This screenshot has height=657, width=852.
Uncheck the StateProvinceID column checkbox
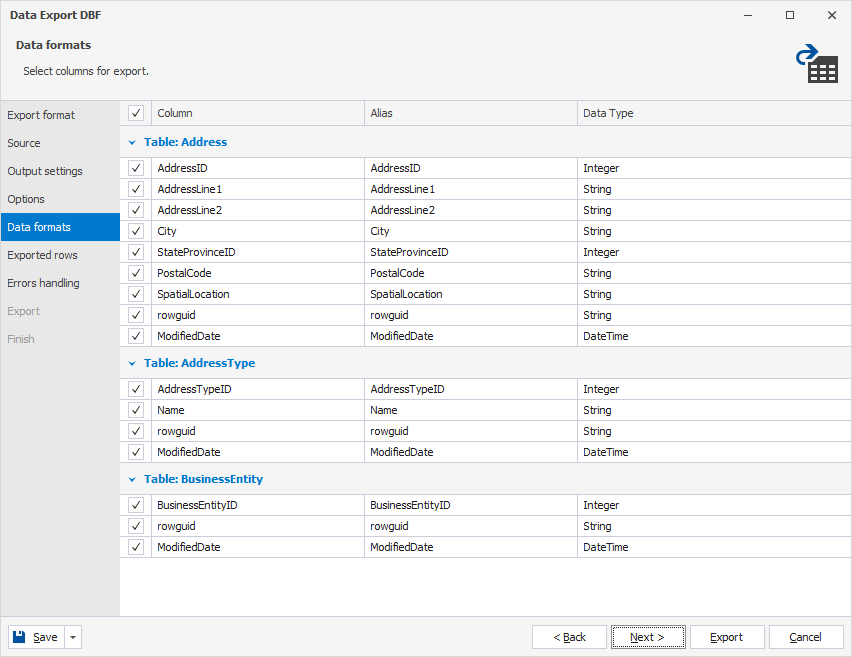click(x=136, y=252)
